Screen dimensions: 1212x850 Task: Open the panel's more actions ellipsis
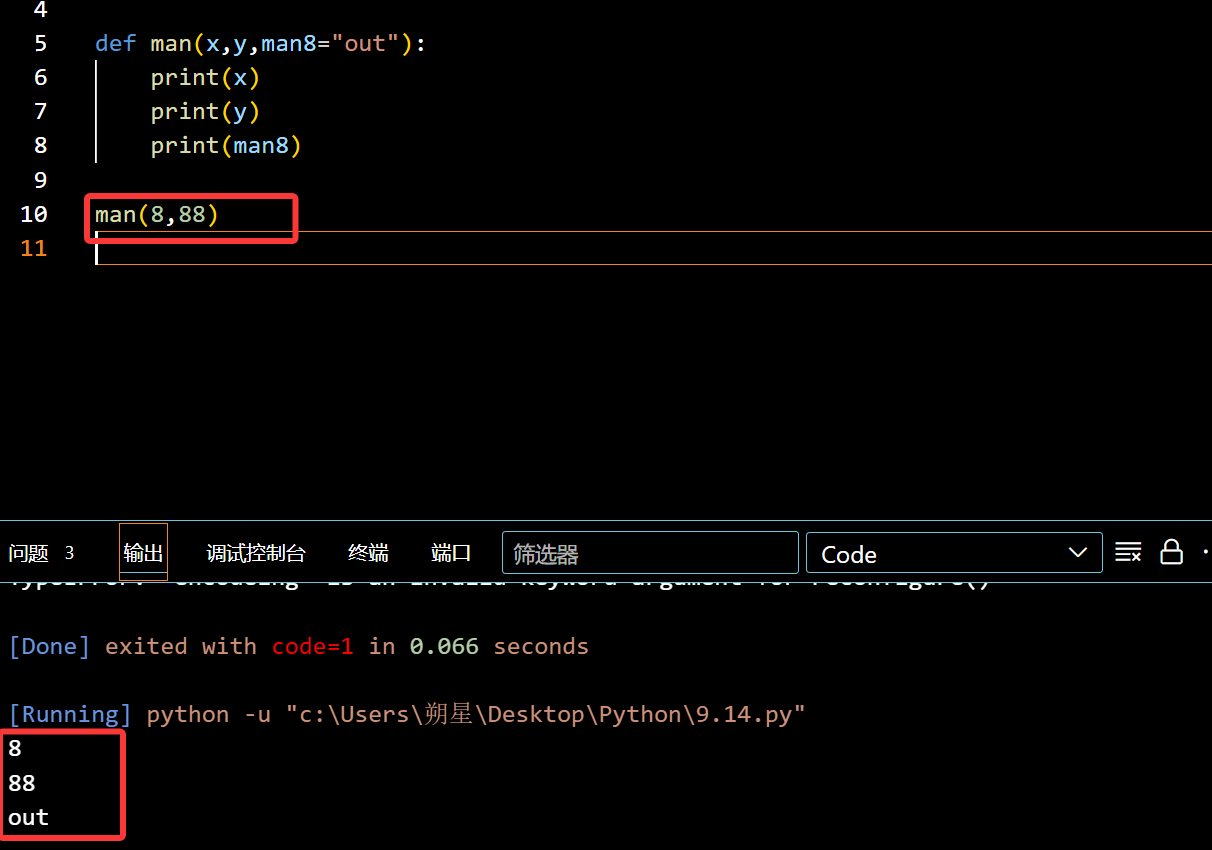(x=1205, y=552)
